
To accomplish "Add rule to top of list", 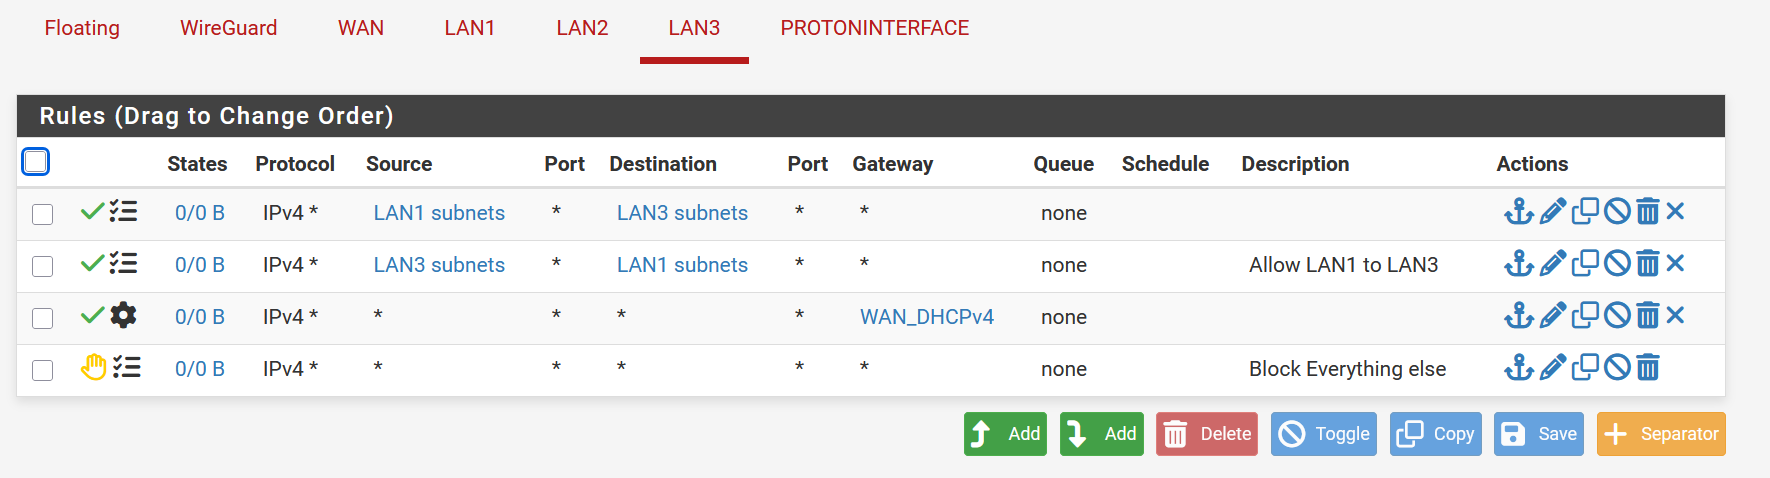I will [1005, 434].
